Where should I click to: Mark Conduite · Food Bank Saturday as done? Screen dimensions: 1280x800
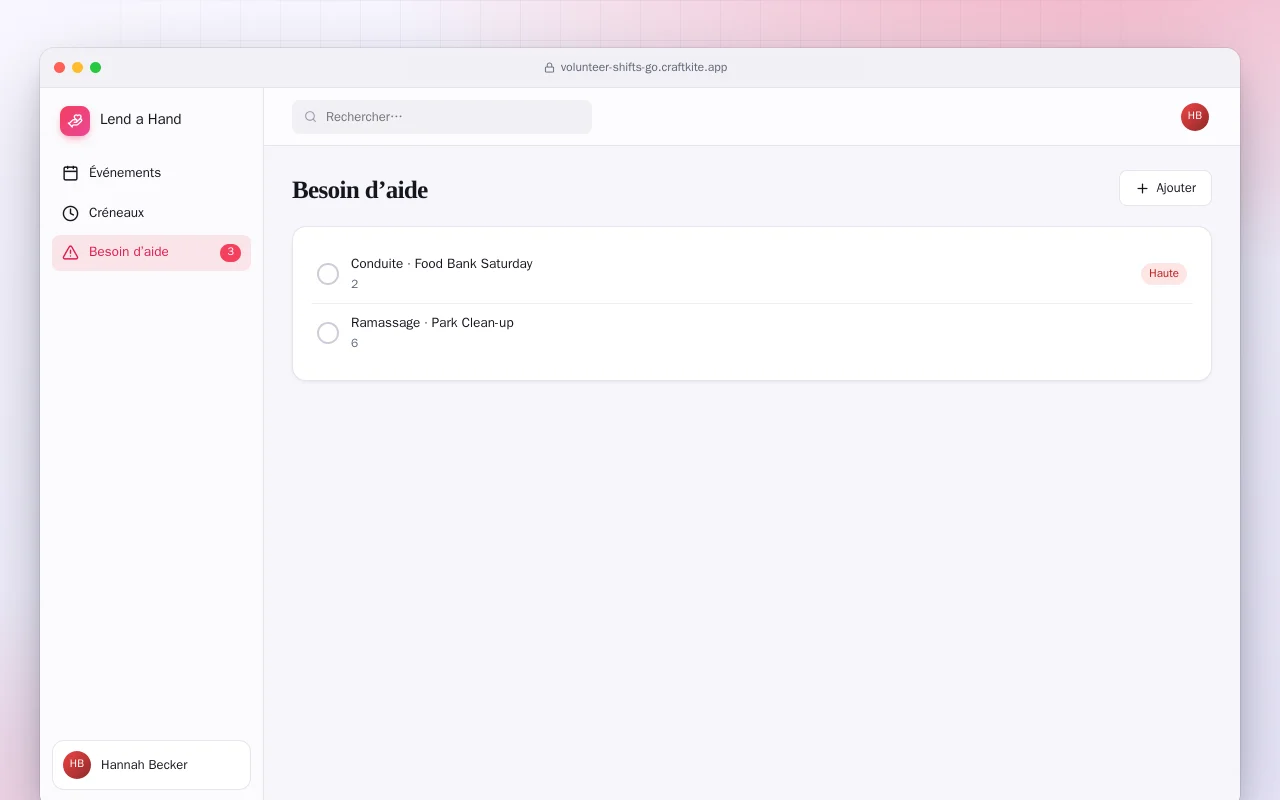[328, 274]
